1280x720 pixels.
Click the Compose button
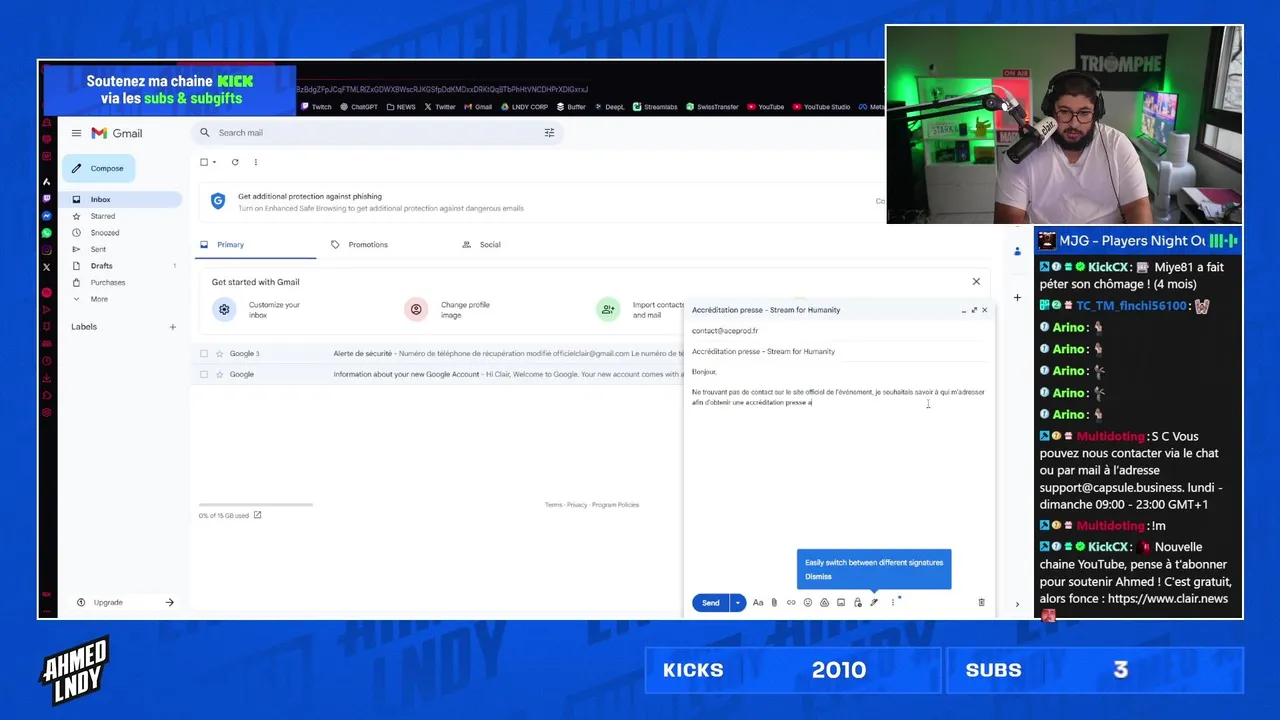(99, 168)
